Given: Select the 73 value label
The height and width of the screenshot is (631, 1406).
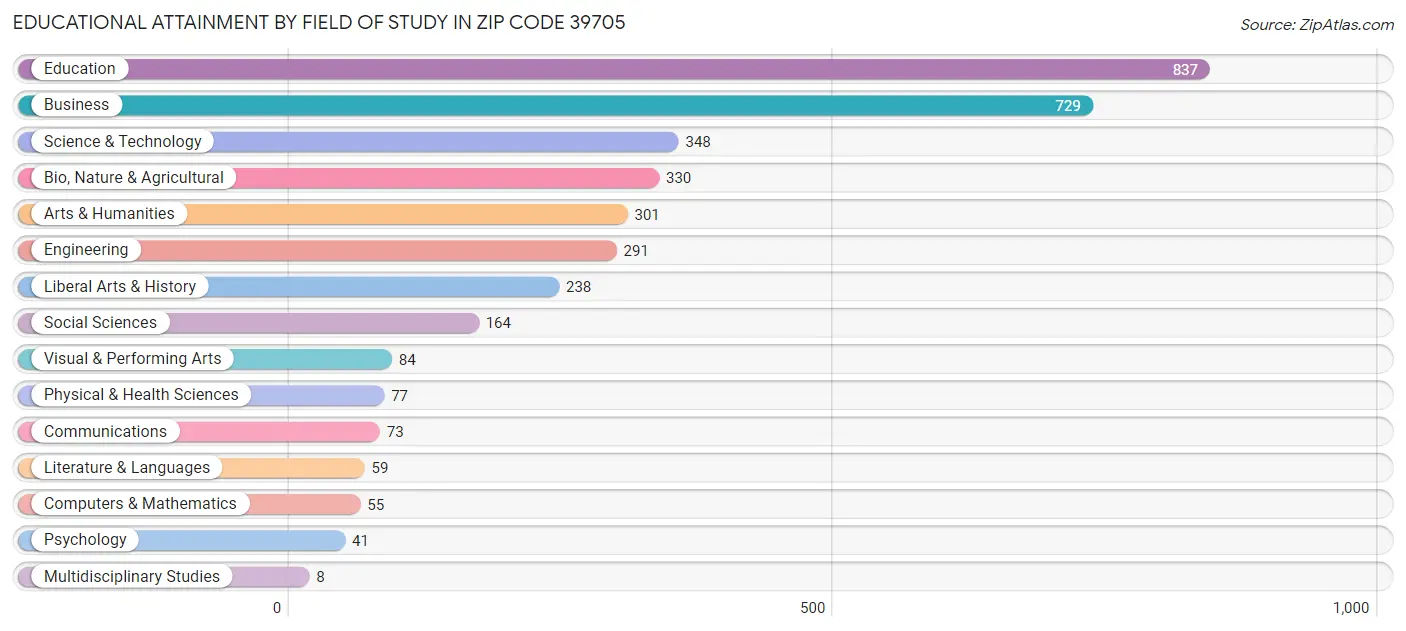Looking at the screenshot, I should pos(395,432).
